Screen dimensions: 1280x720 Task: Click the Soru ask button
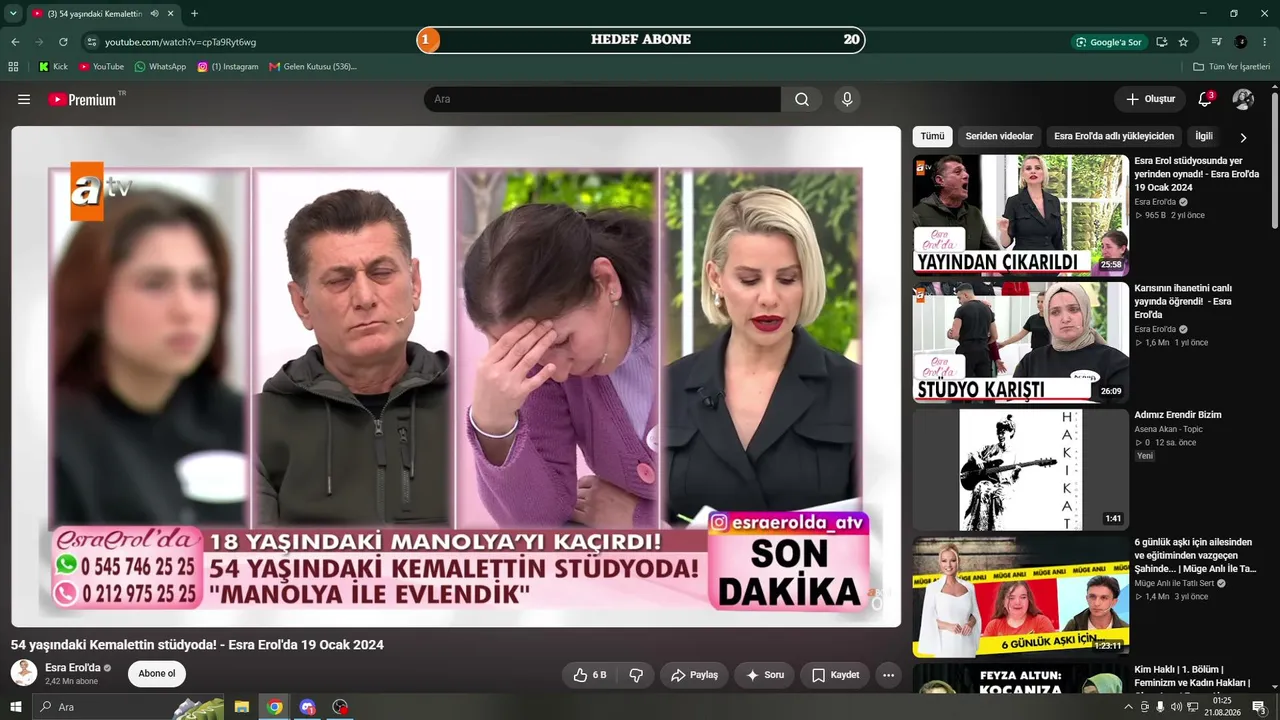(765, 675)
